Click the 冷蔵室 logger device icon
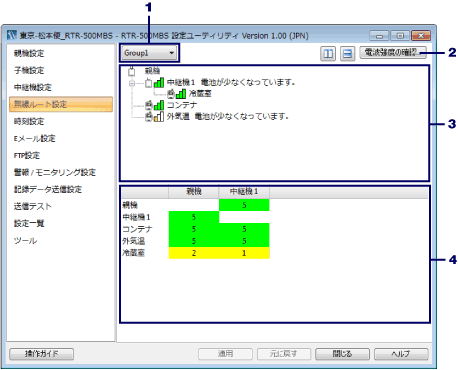This screenshot has height=370, width=458. click(x=171, y=94)
